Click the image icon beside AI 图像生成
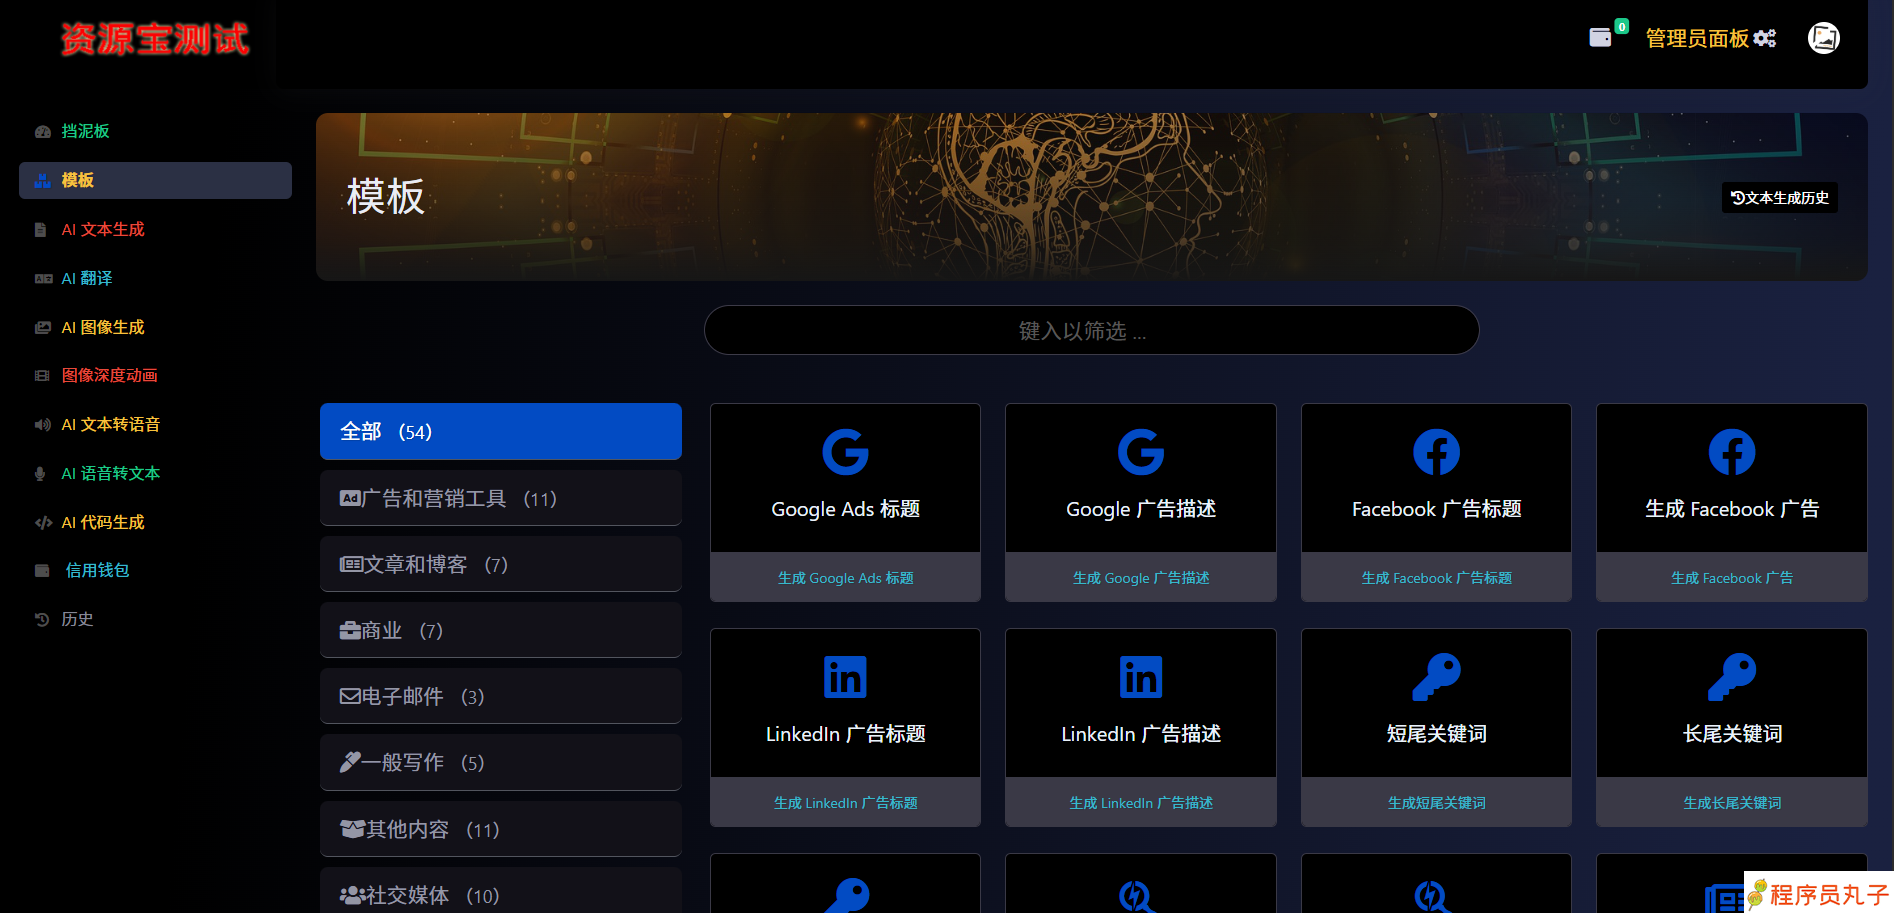The height and width of the screenshot is (913, 1894). (x=42, y=327)
